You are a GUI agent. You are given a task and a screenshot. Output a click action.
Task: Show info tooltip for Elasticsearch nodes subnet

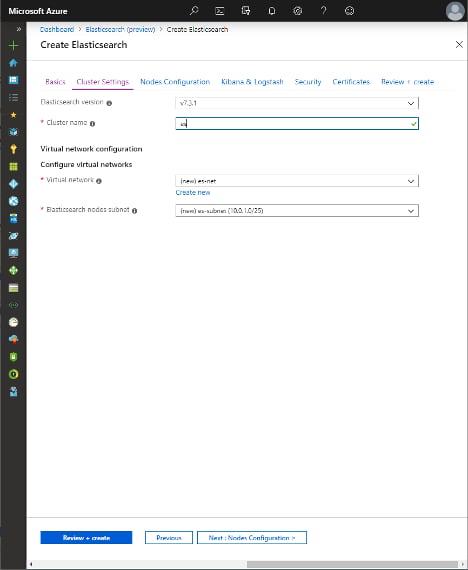135,211
